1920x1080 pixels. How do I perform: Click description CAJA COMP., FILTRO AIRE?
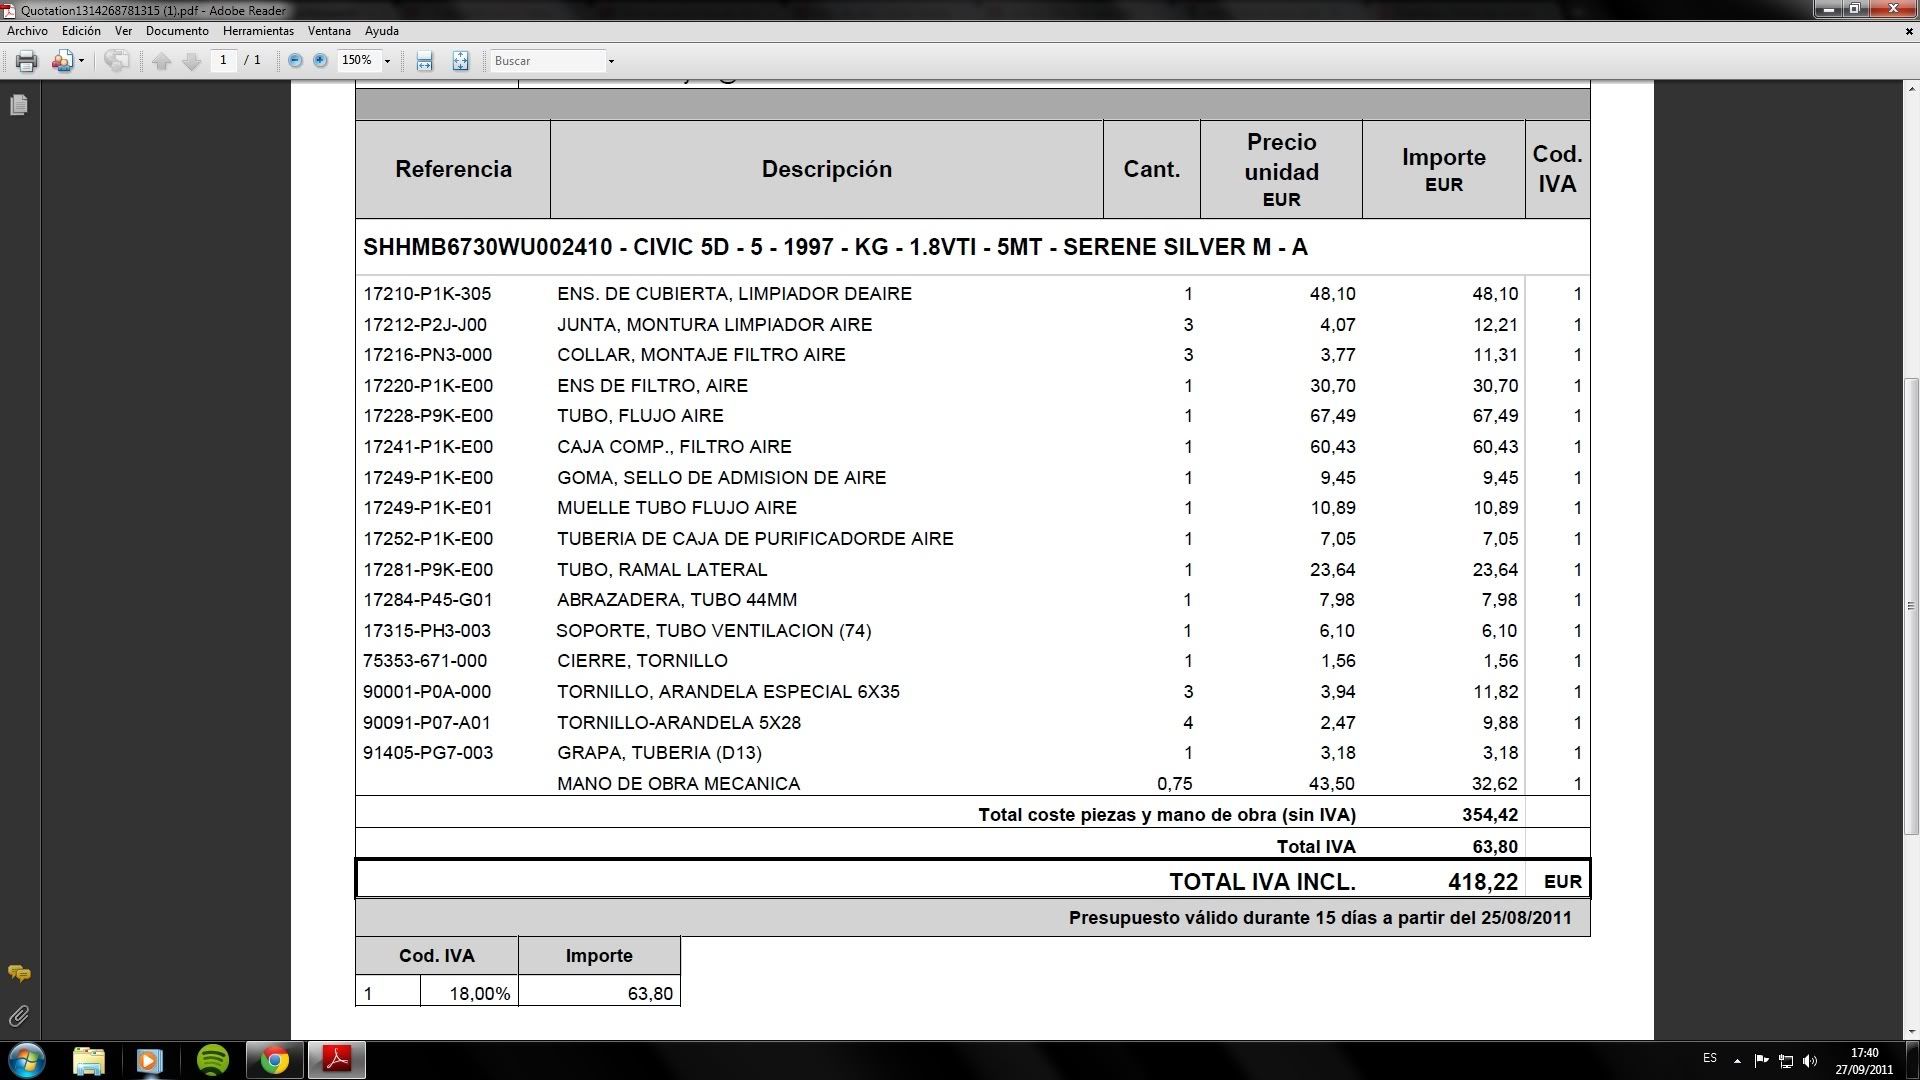pyautogui.click(x=674, y=447)
